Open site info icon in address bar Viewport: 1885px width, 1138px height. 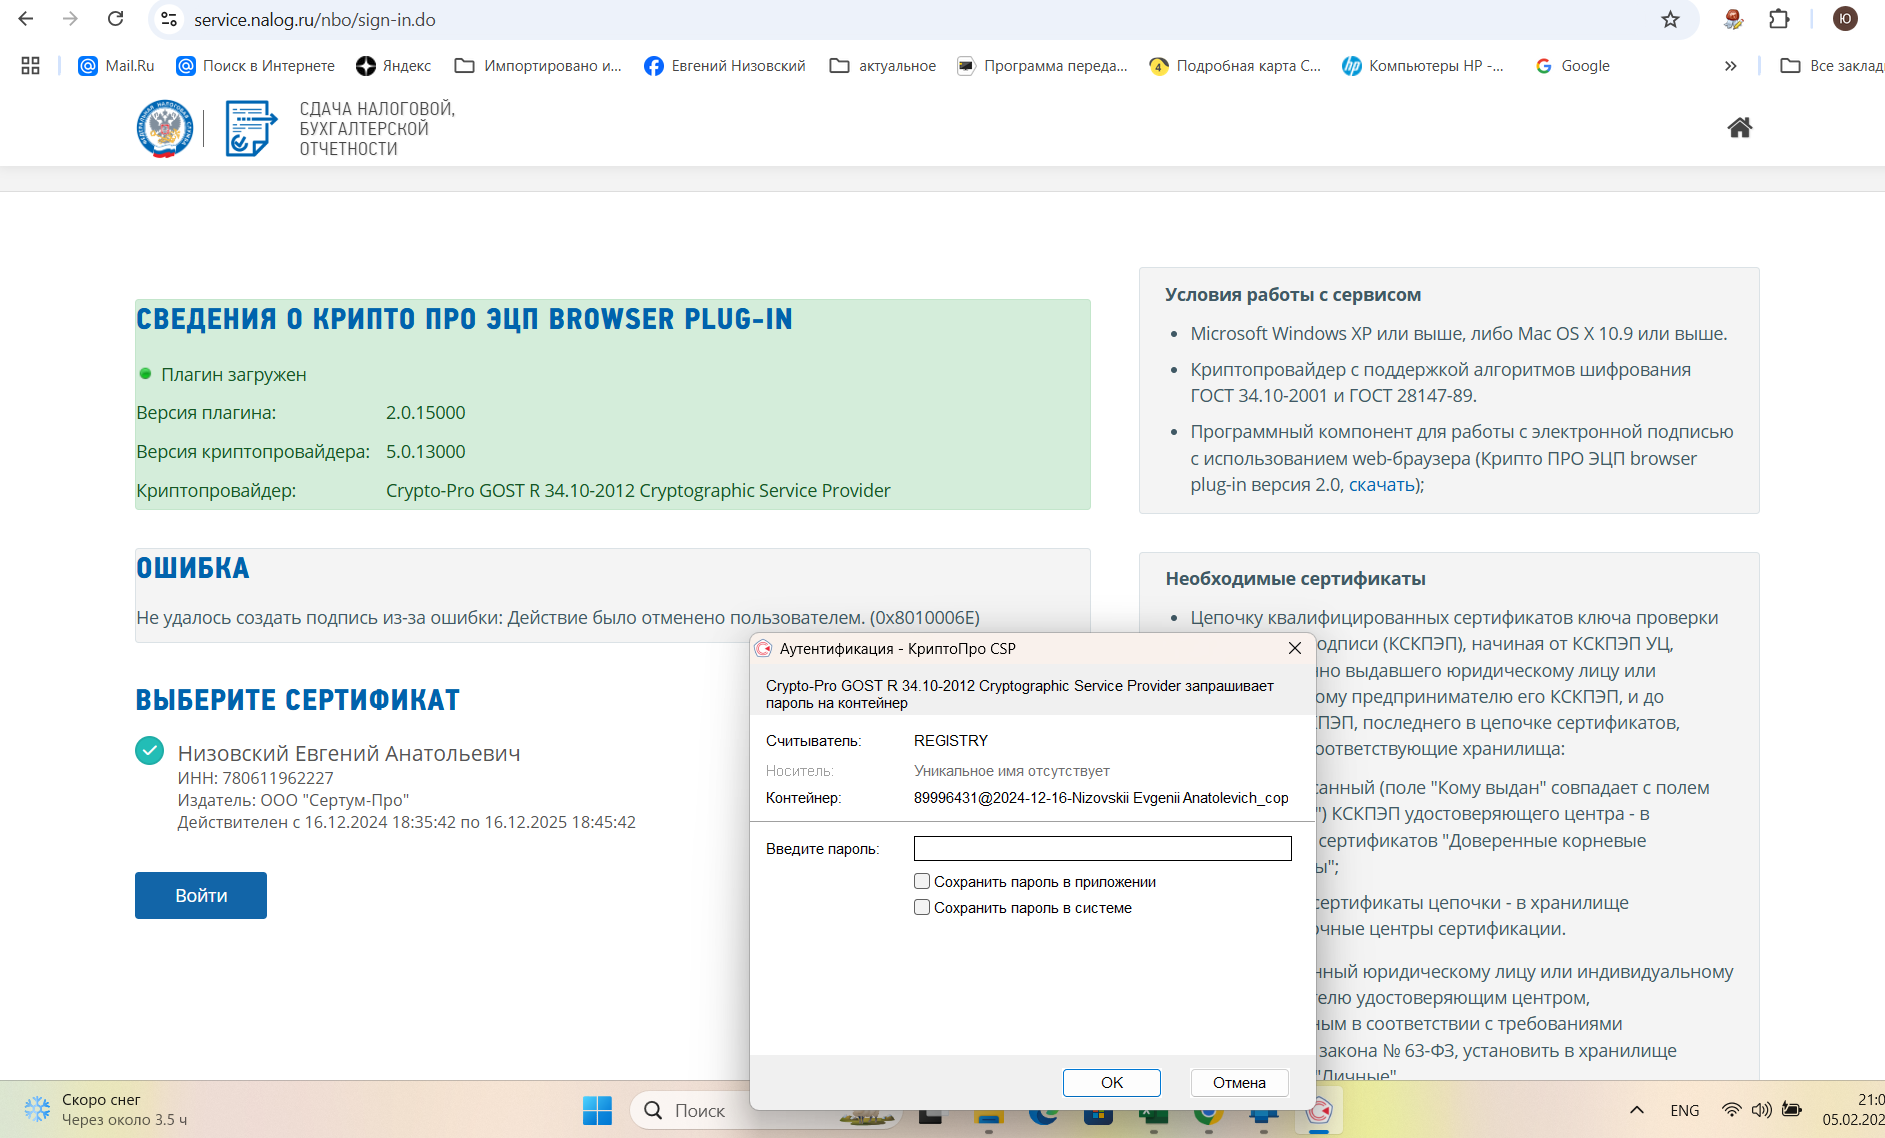point(170,19)
